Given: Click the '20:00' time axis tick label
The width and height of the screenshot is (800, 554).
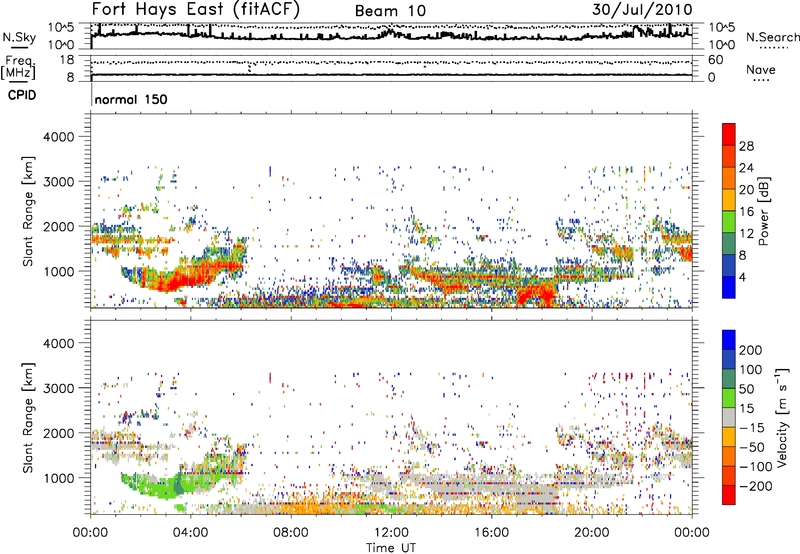Looking at the screenshot, I should [x=592, y=533].
